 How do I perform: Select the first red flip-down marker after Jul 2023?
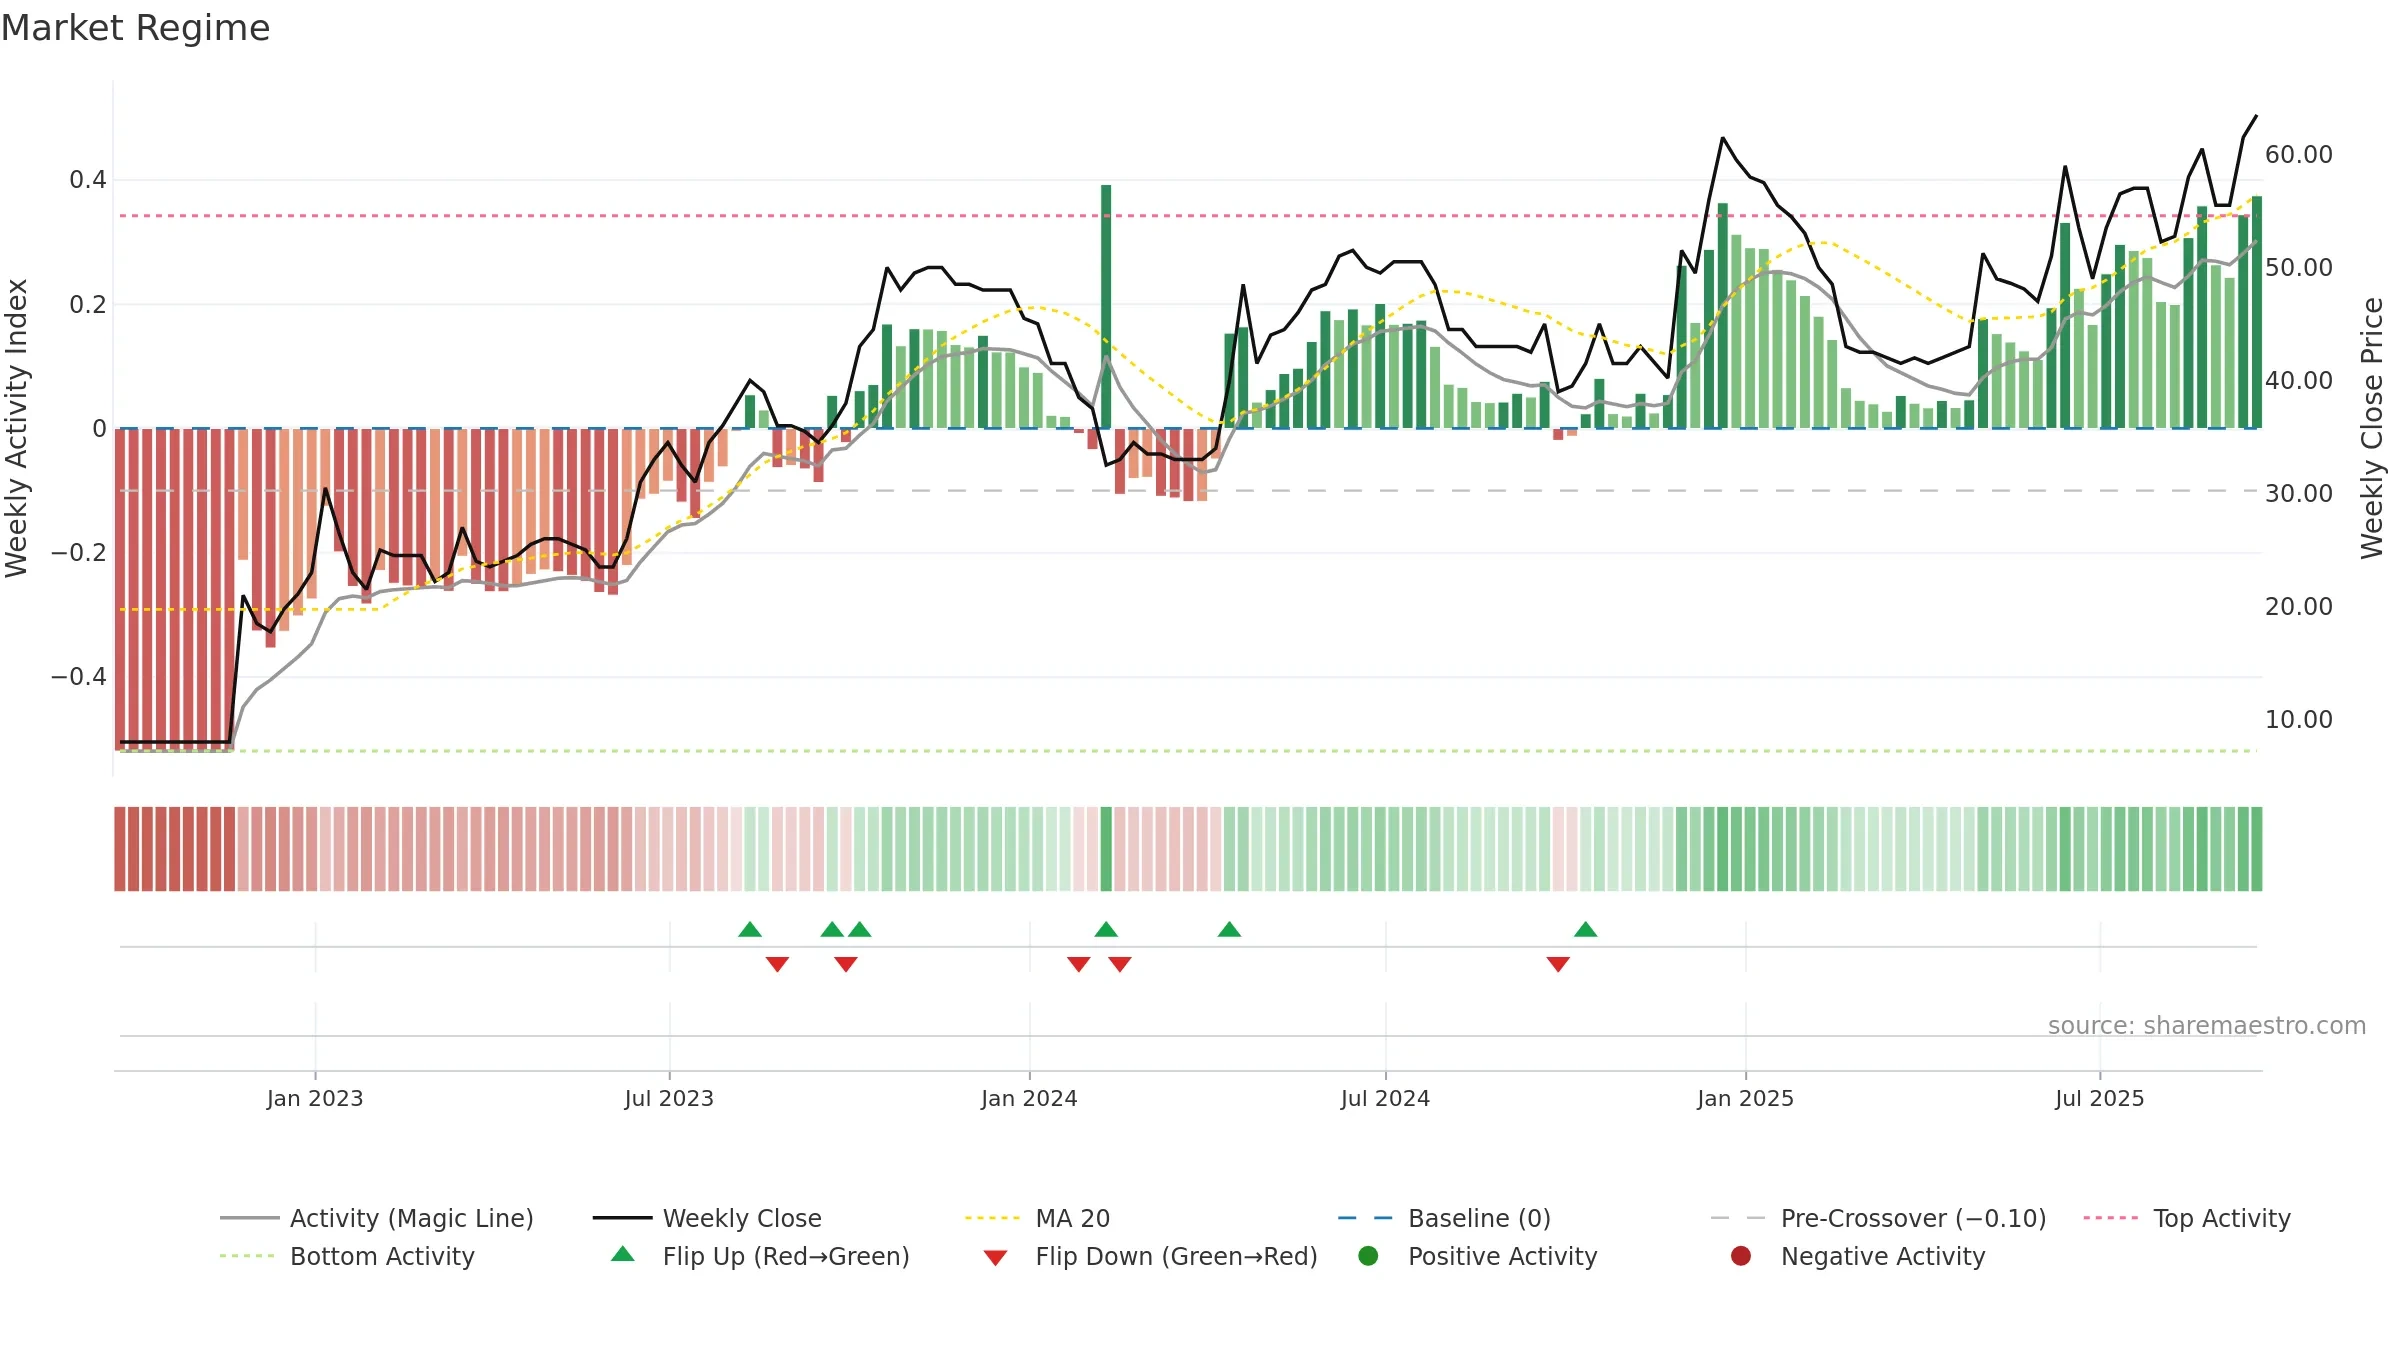(x=777, y=964)
